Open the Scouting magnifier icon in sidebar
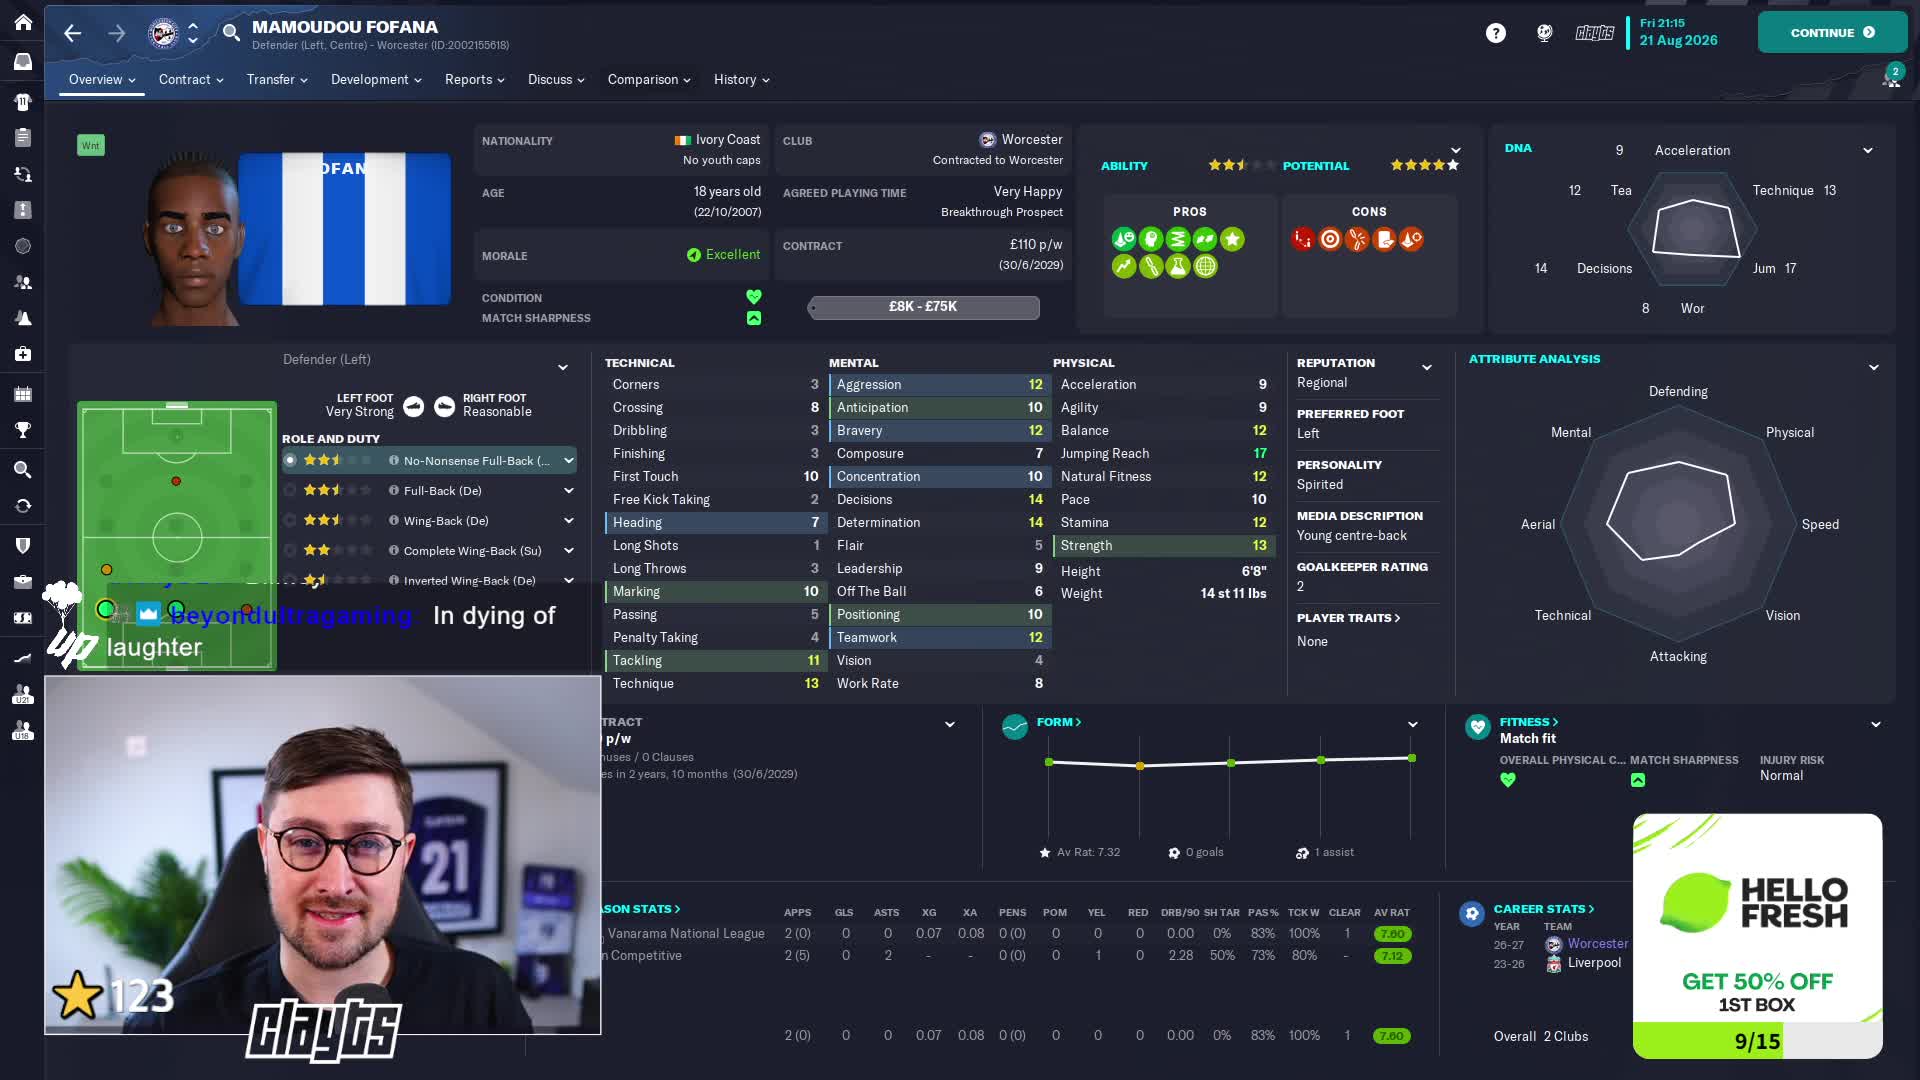The image size is (1920, 1080). pos(23,469)
